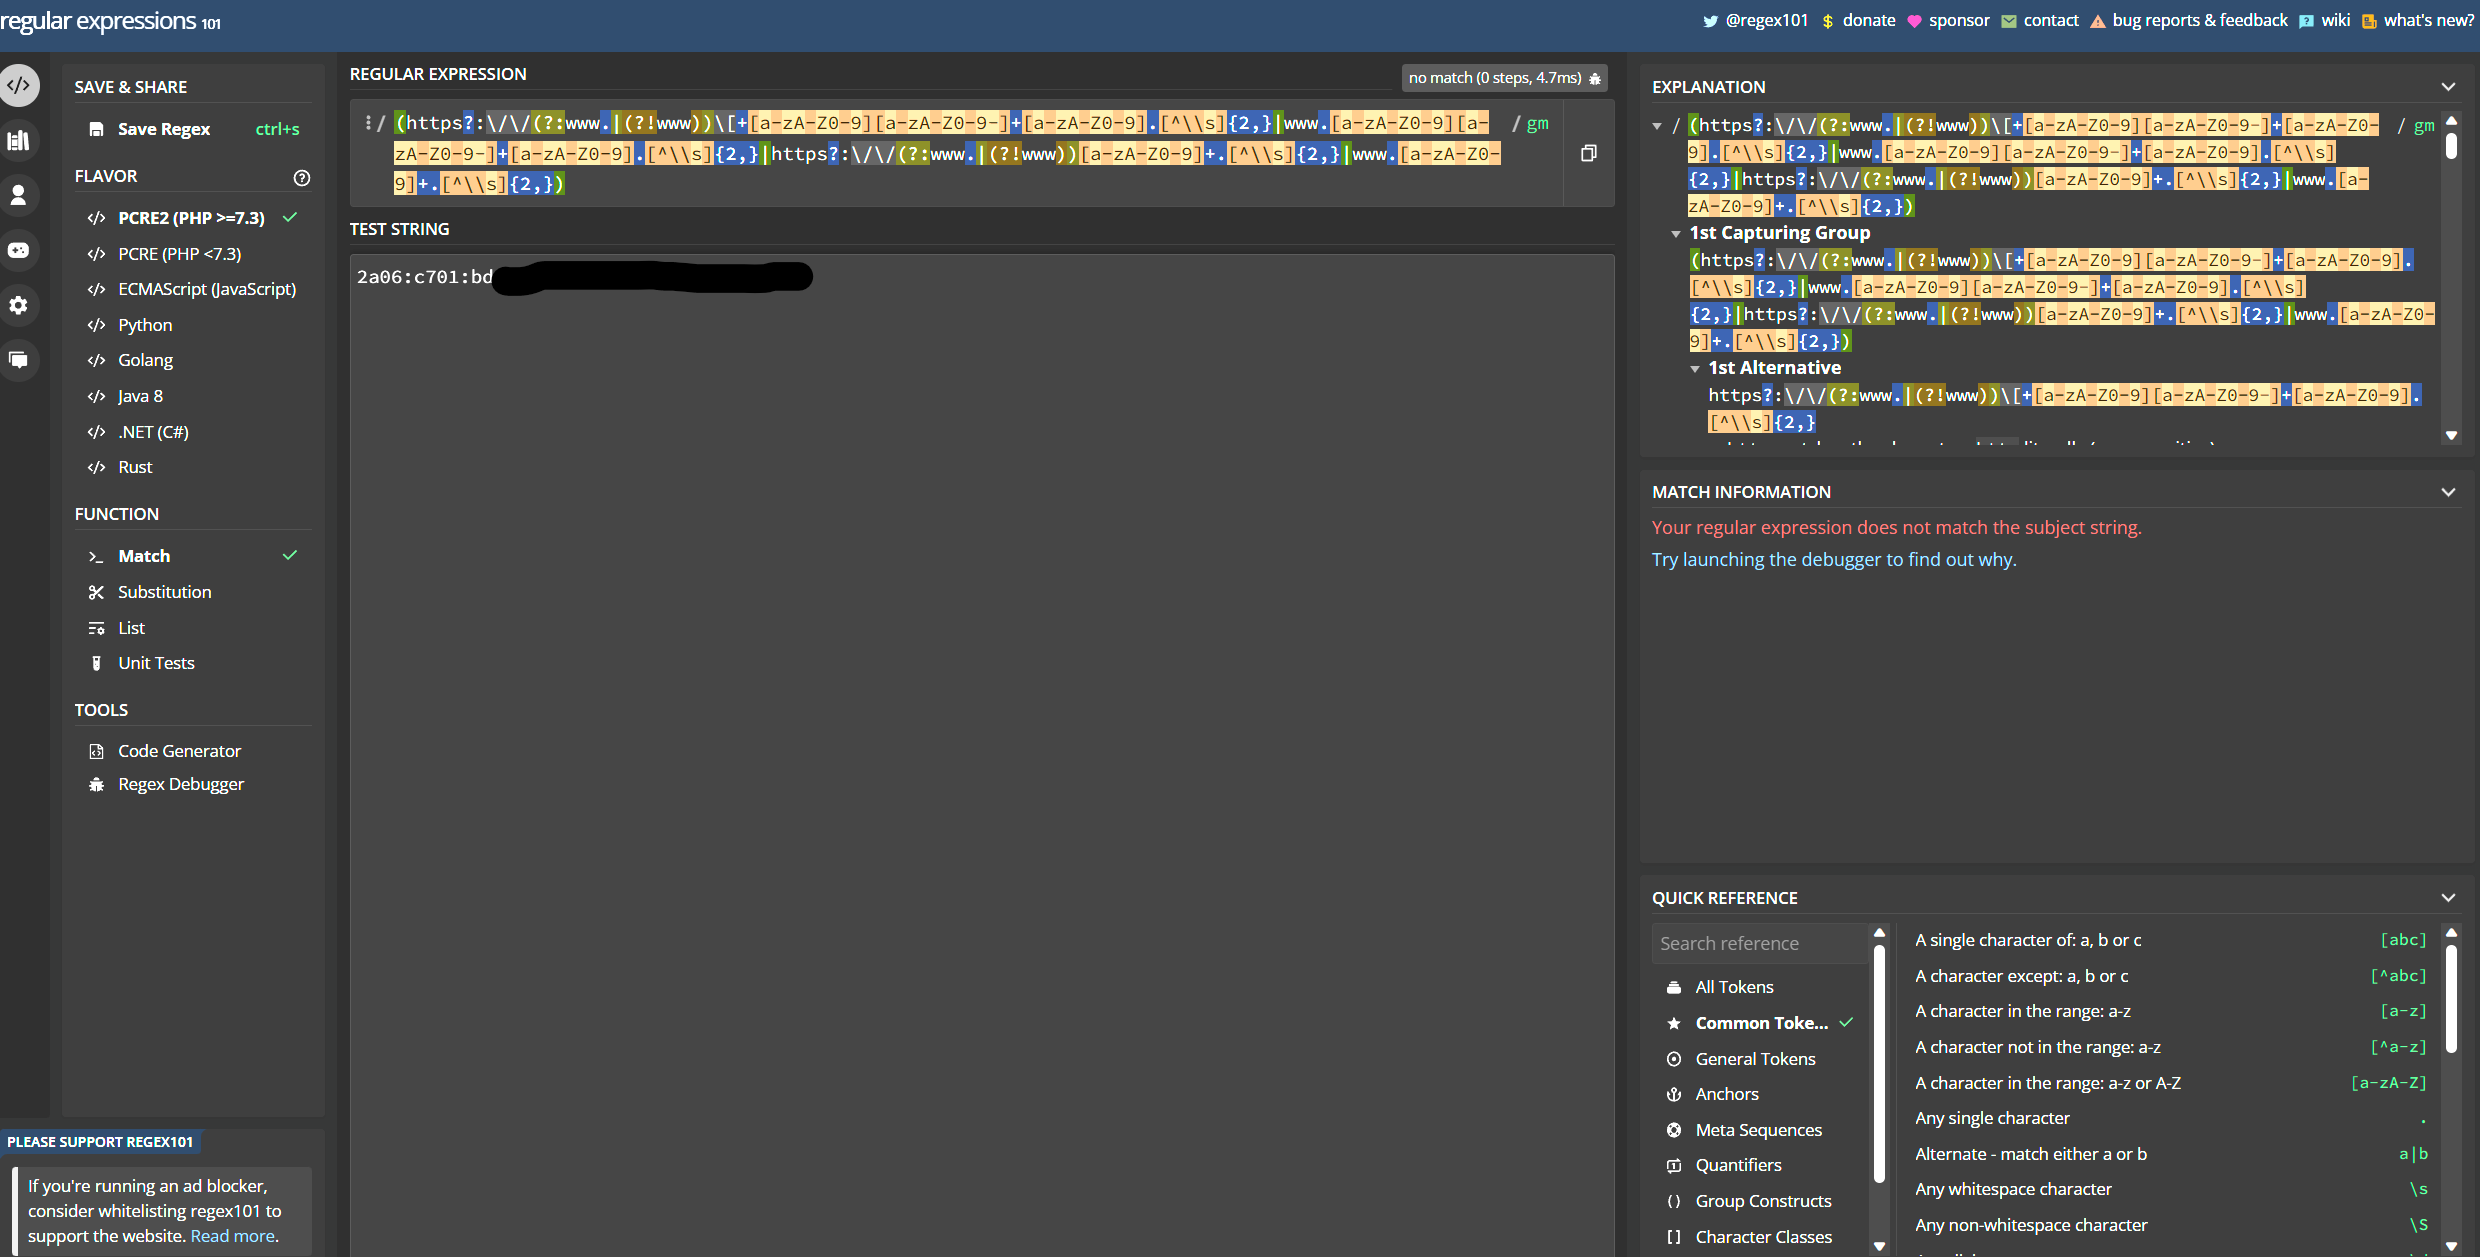Viewport: 2480px width, 1257px height.
Task: Click the Save Regex button
Action: tap(163, 128)
